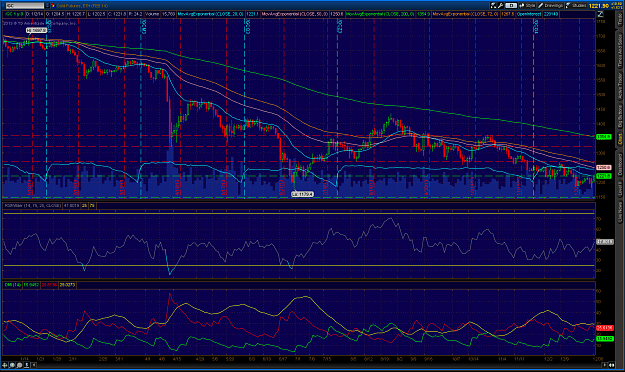The width and height of the screenshot is (625, 372).
Task: Click the DMI (14) study label
Action: [13, 285]
